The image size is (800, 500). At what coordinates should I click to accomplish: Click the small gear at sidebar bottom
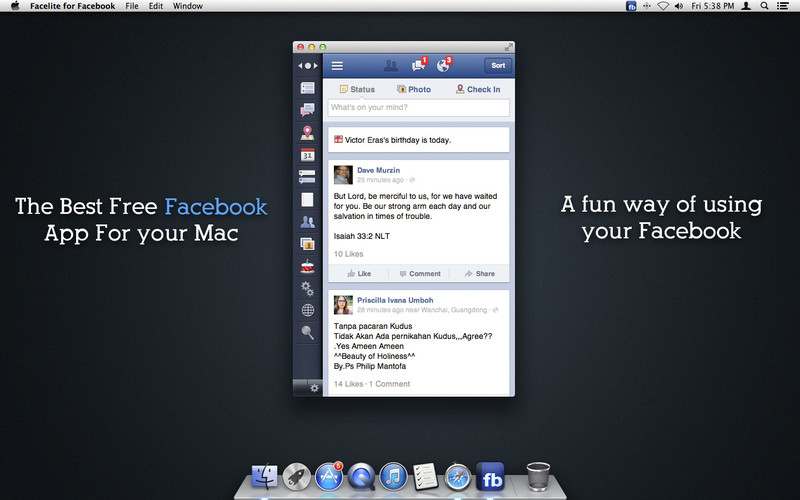tap(314, 388)
